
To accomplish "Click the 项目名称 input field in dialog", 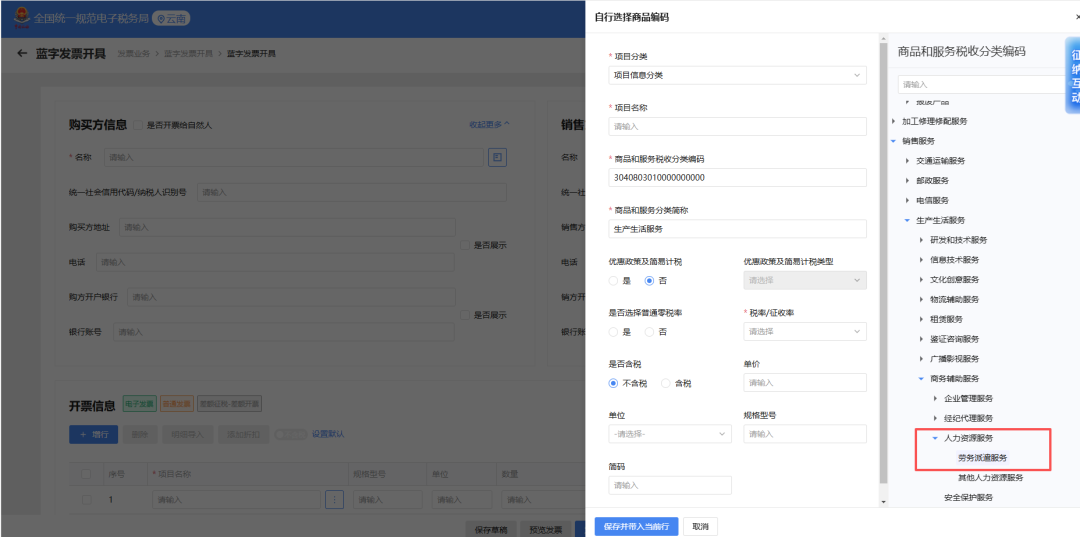I will click(737, 127).
